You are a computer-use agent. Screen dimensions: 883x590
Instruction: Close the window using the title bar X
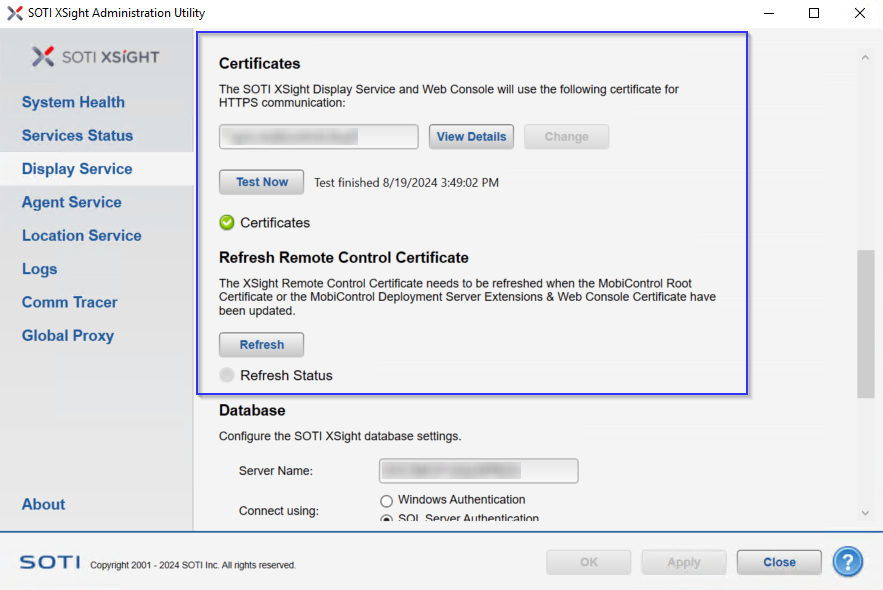tap(859, 13)
